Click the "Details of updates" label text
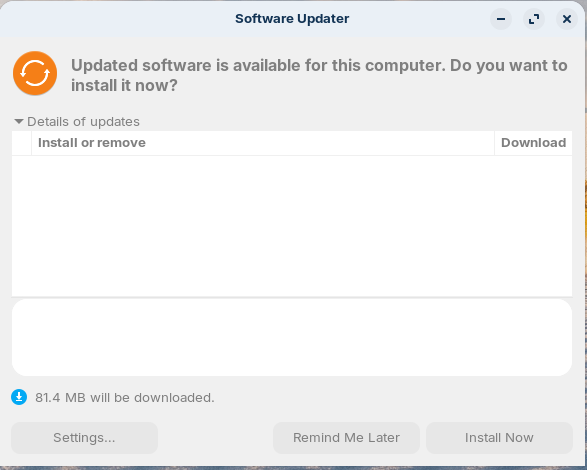587x470 pixels. point(83,121)
